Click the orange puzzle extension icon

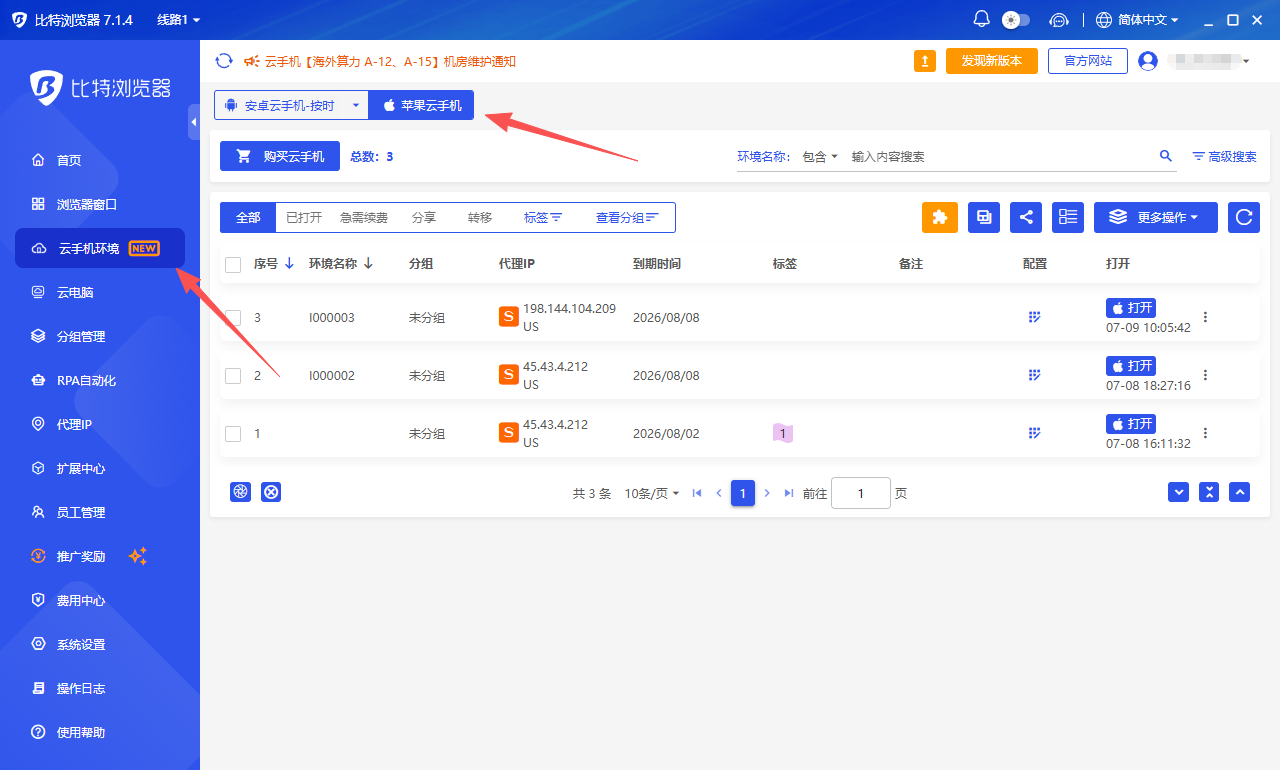pos(939,217)
